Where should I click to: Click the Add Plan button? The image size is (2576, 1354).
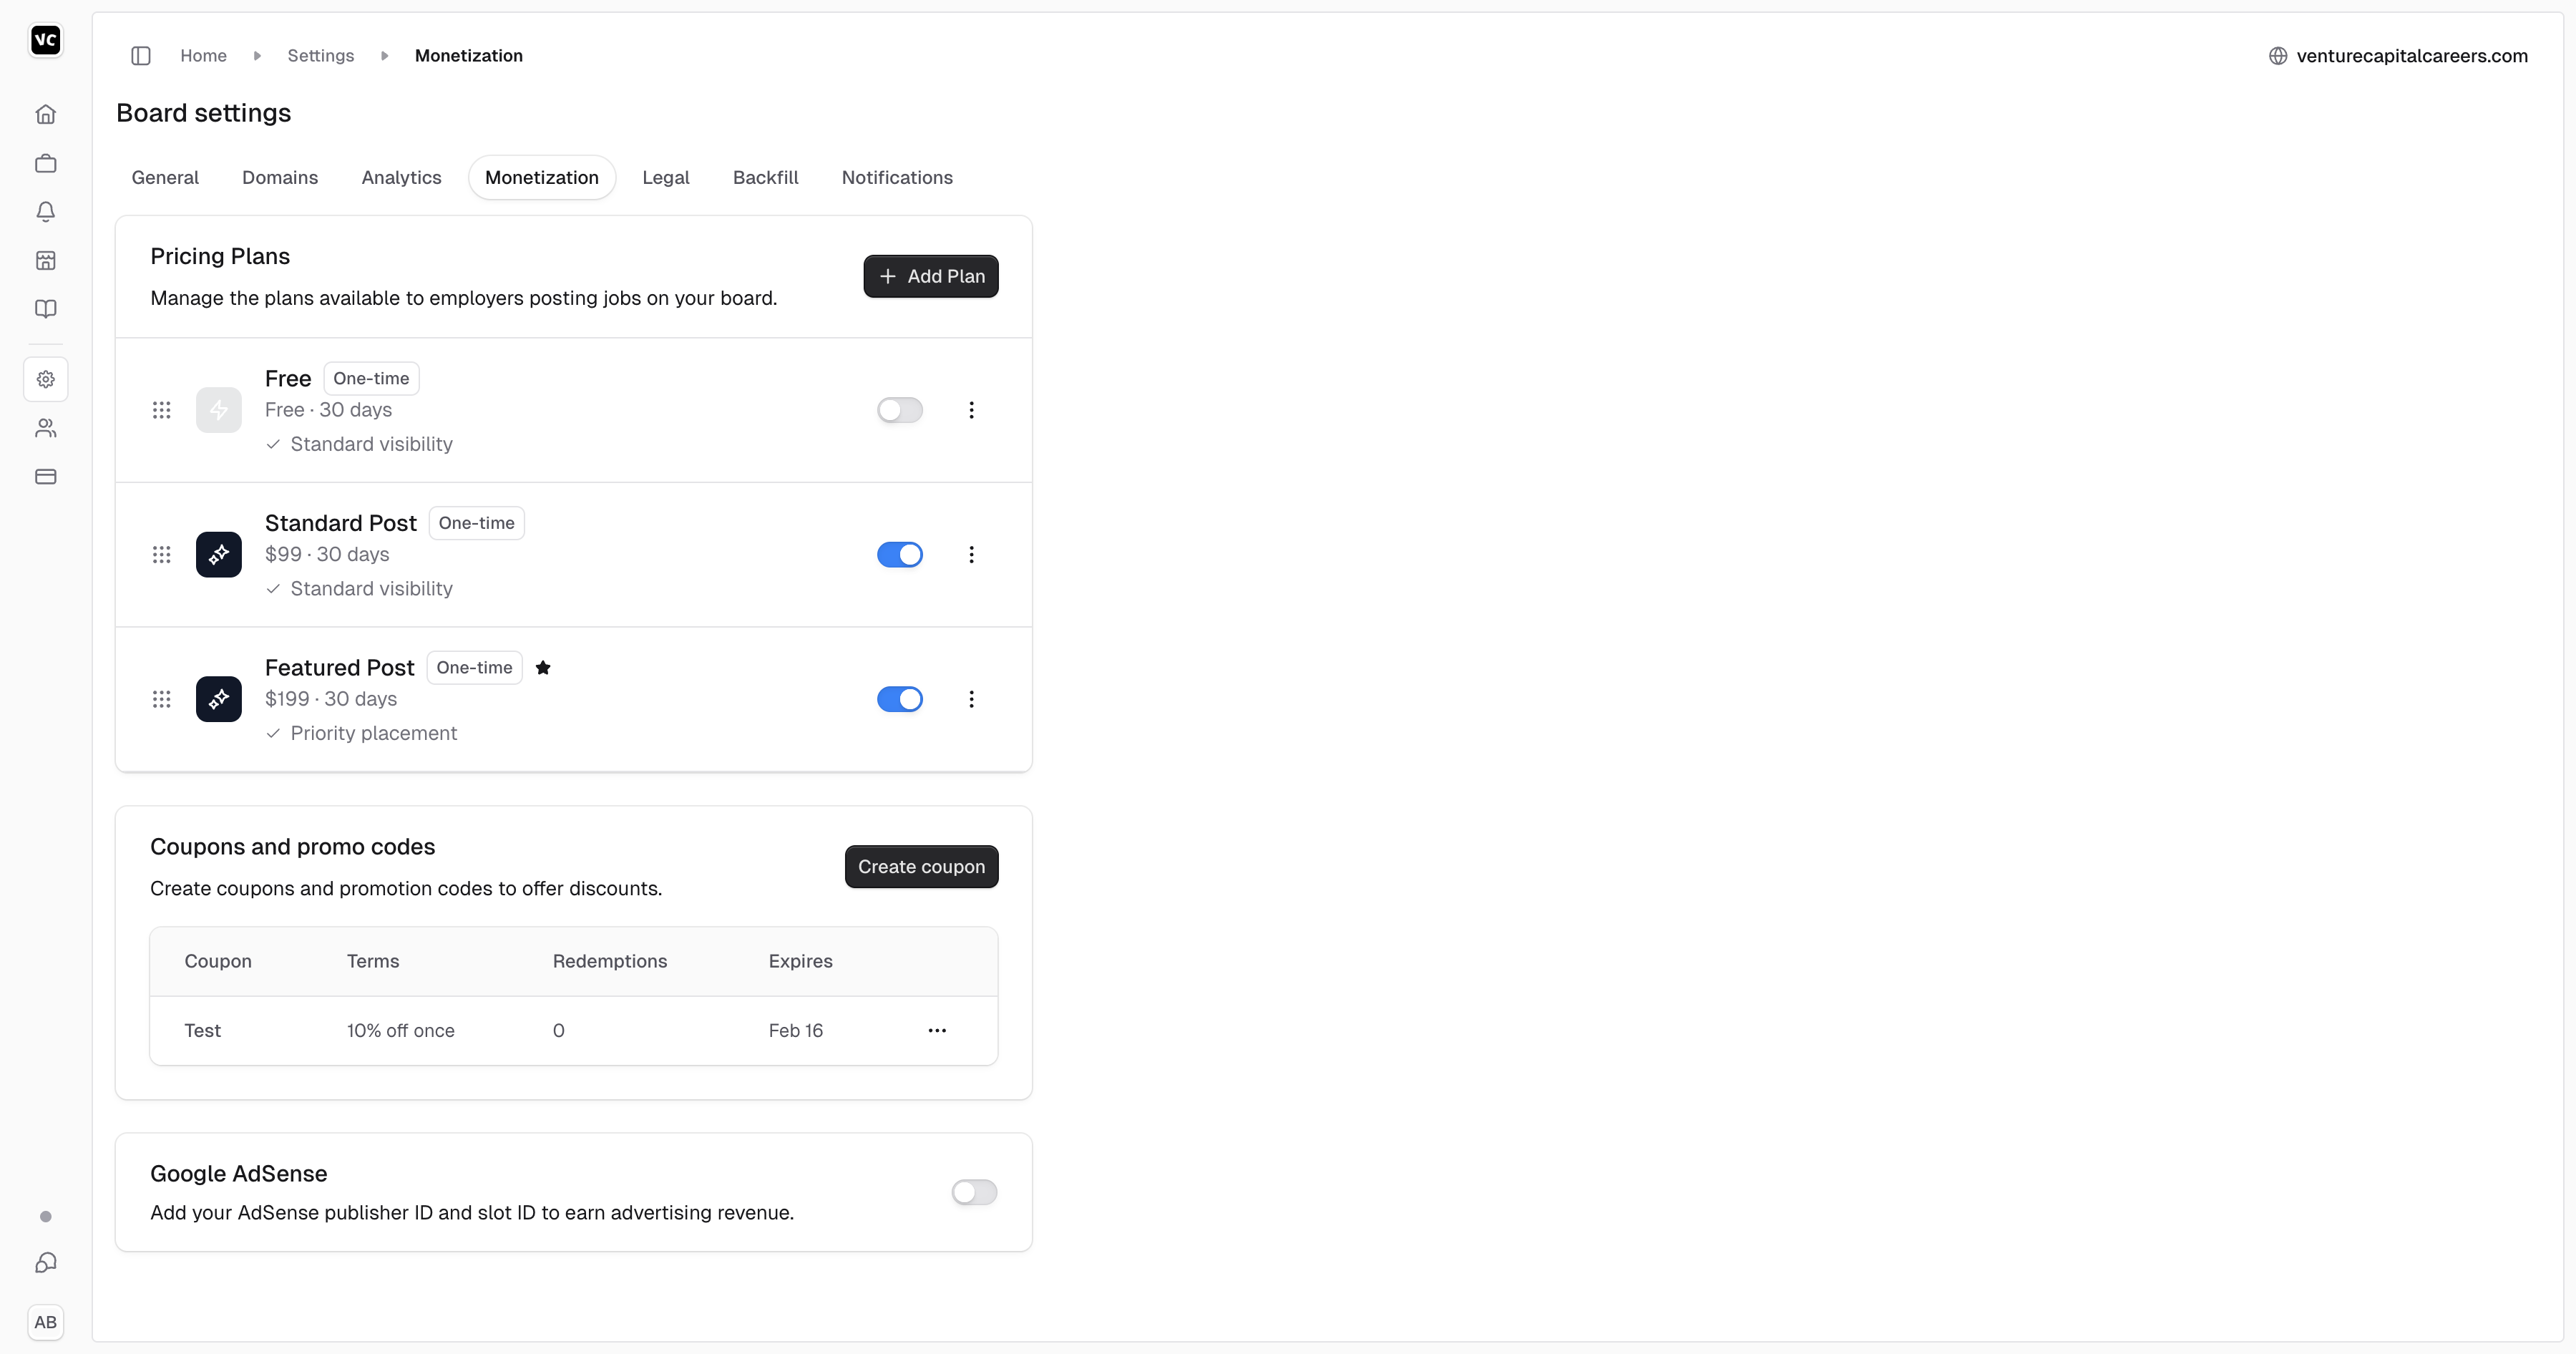click(930, 276)
